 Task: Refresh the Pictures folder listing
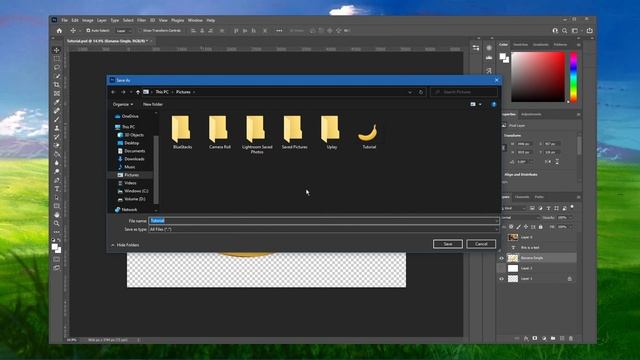point(421,92)
